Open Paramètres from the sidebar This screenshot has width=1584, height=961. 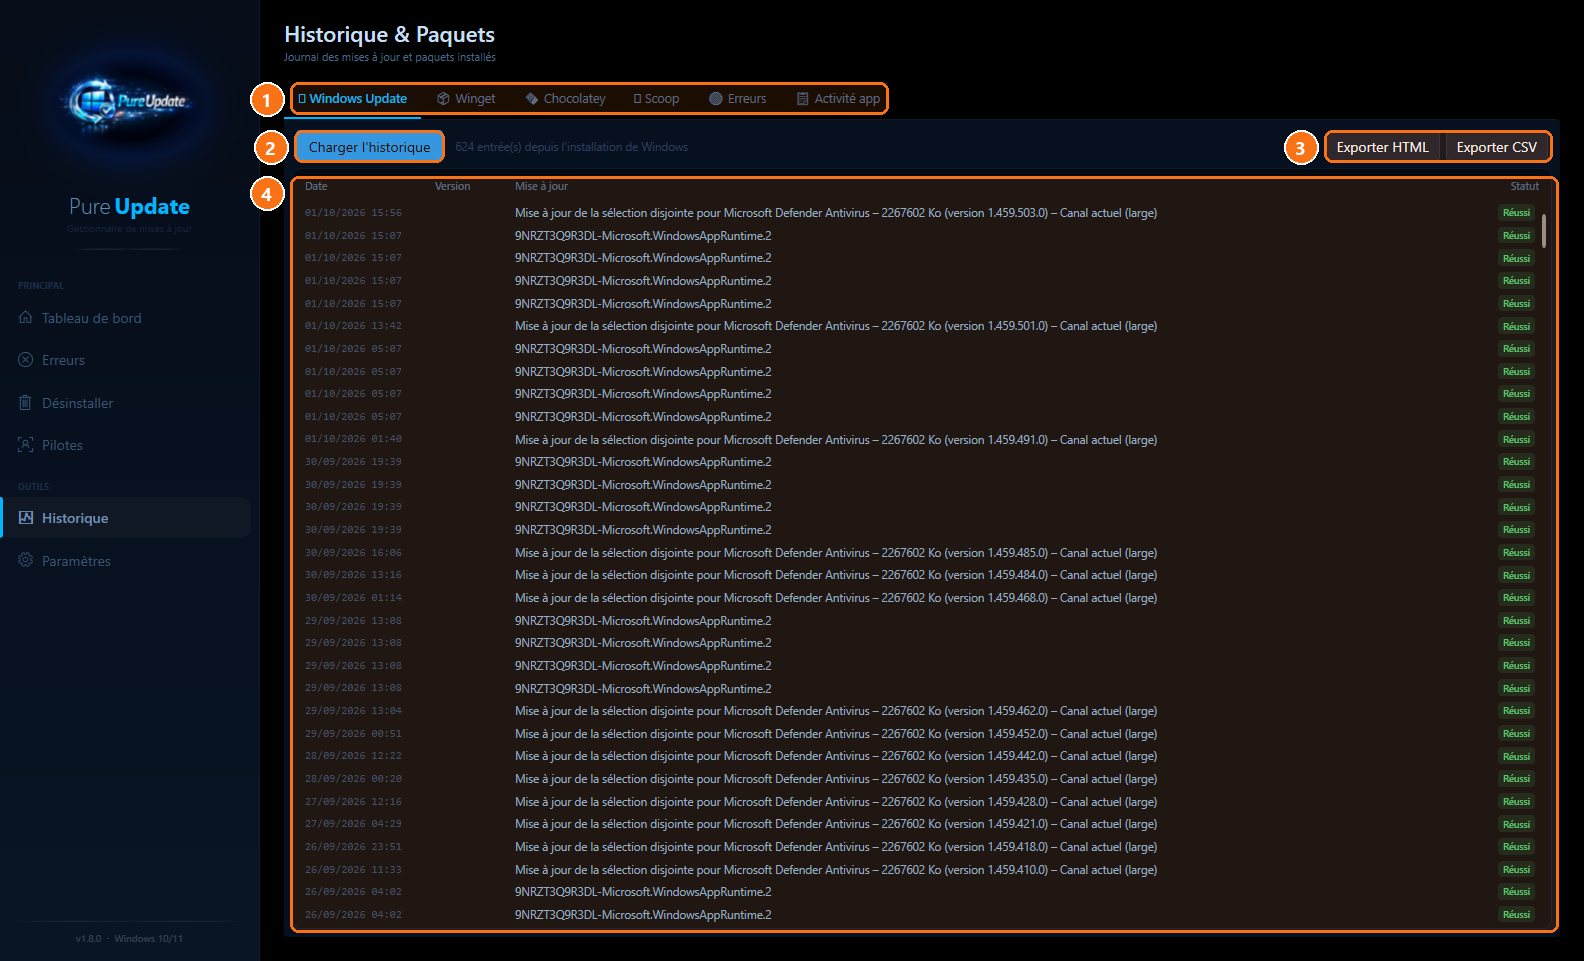[125, 561]
